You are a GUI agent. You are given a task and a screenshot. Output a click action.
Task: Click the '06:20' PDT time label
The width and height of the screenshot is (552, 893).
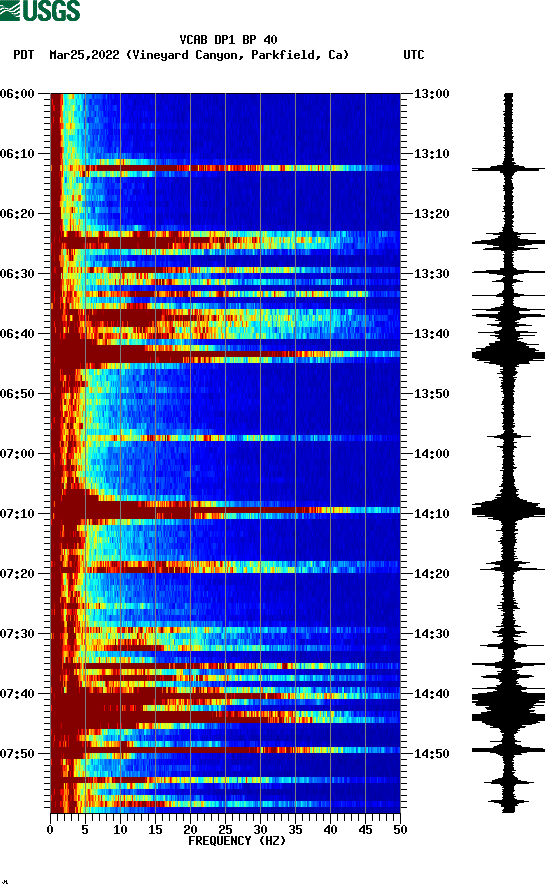(x=17, y=214)
